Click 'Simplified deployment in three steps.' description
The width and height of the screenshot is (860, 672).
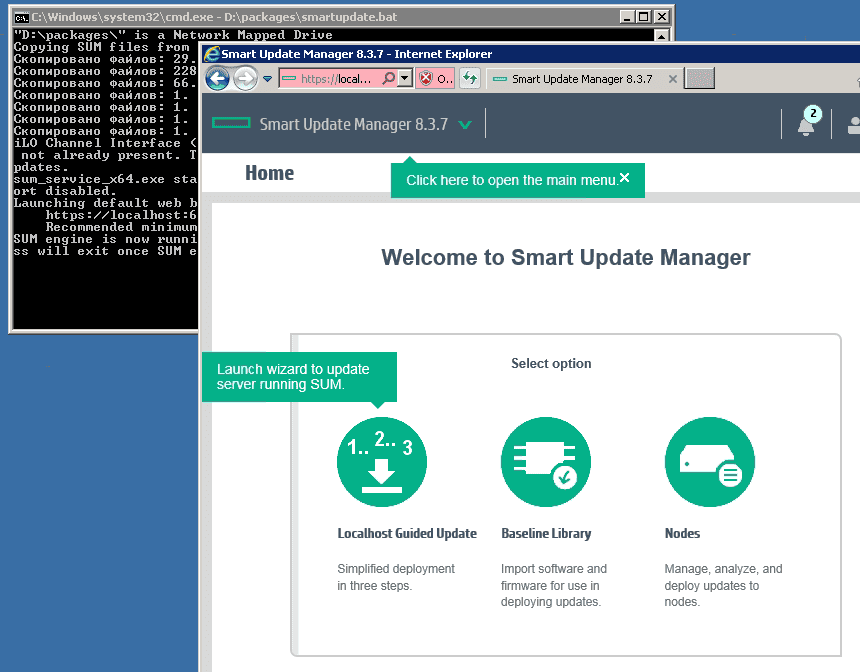pos(396,577)
